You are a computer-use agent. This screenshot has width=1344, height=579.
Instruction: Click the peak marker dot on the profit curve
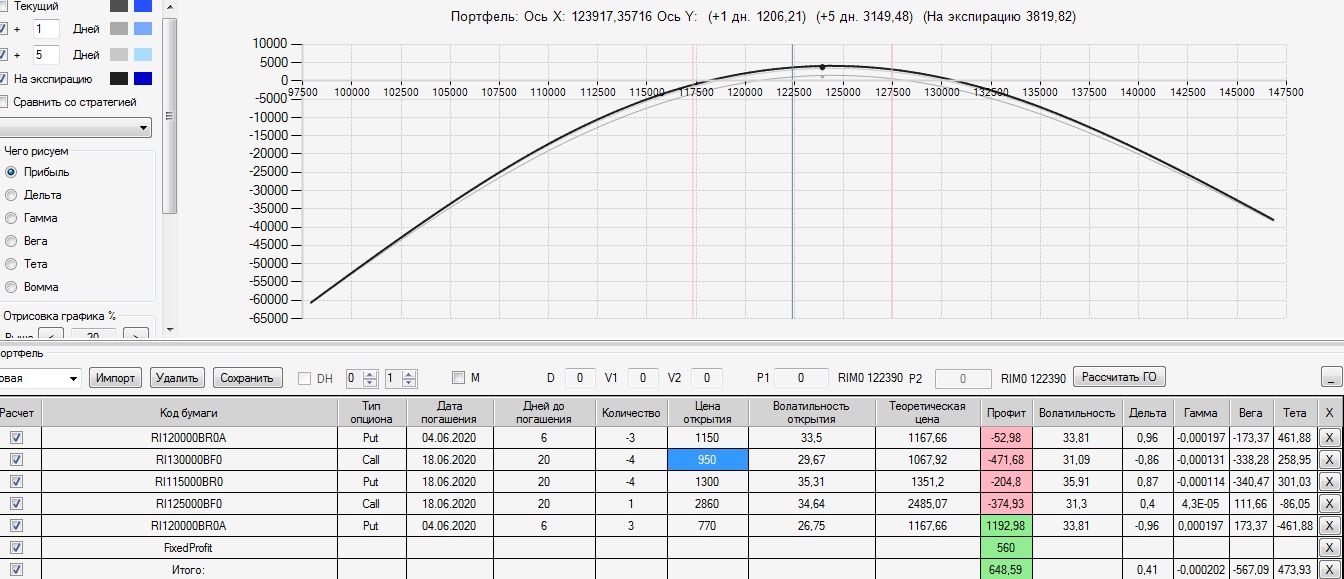[822, 67]
